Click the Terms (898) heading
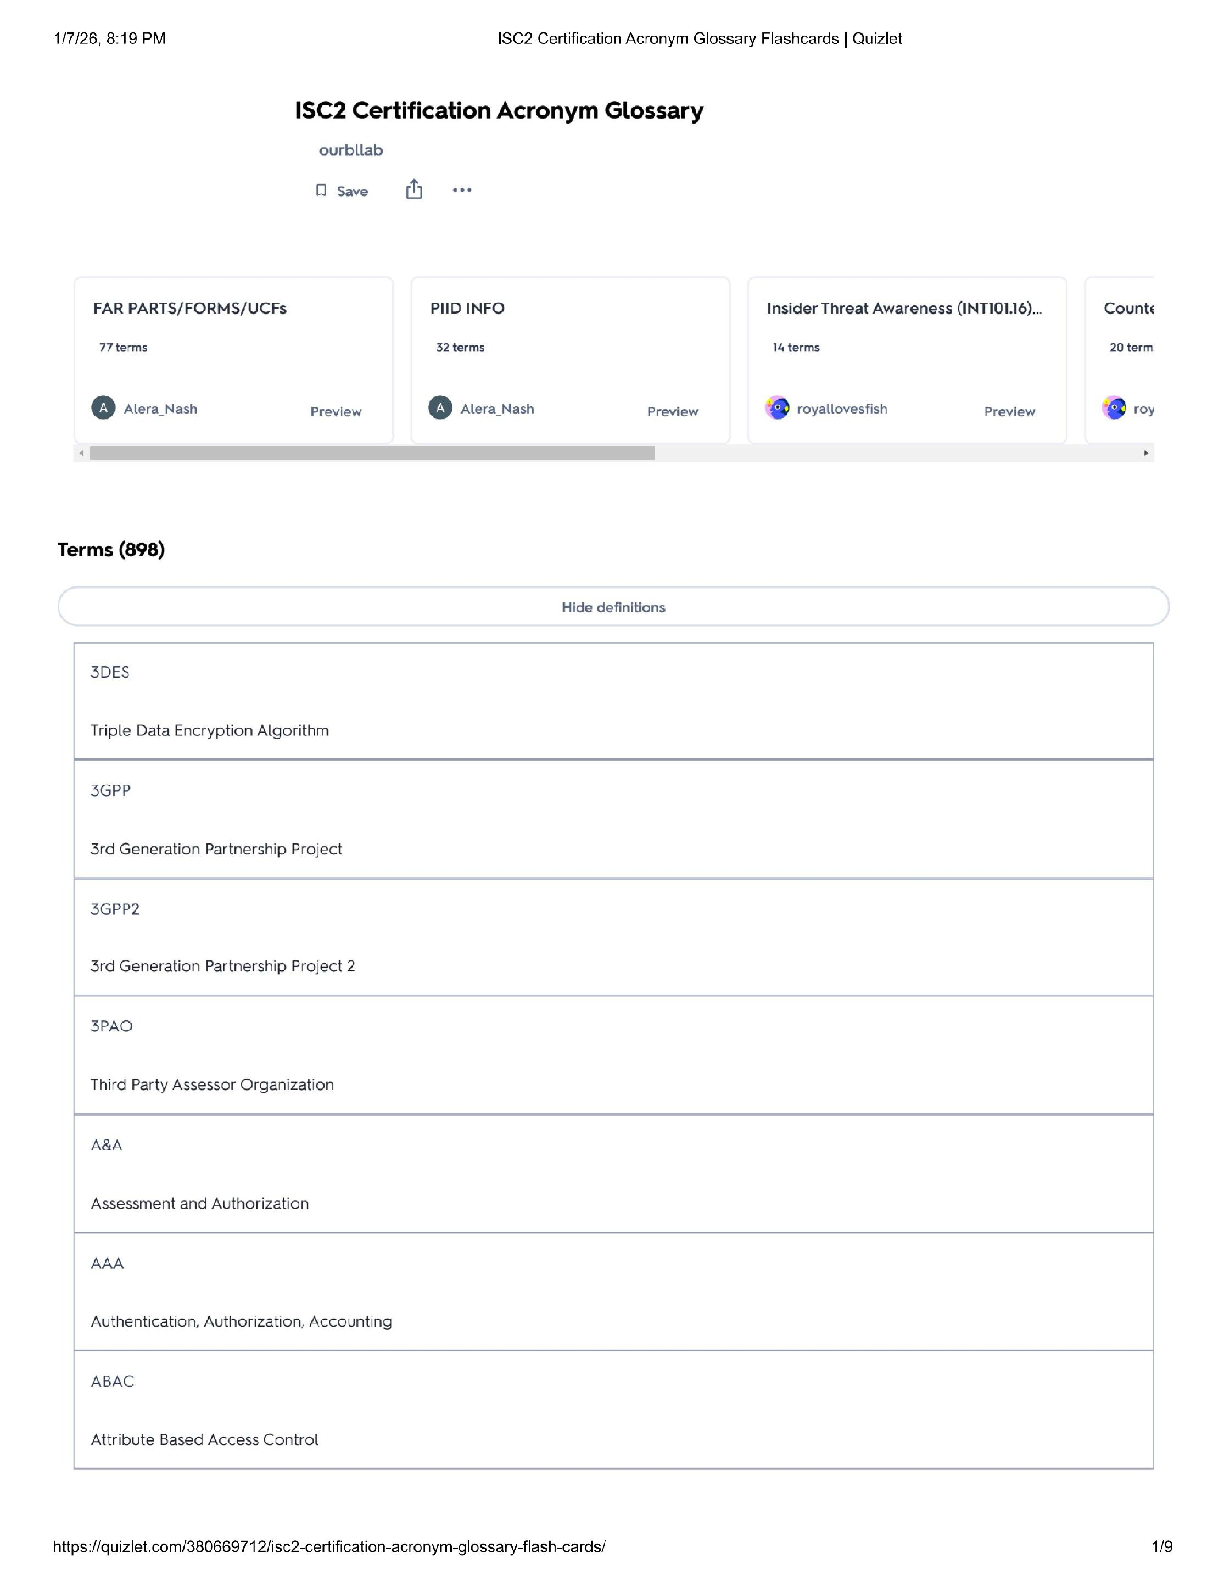1224x1584 pixels. (x=111, y=549)
